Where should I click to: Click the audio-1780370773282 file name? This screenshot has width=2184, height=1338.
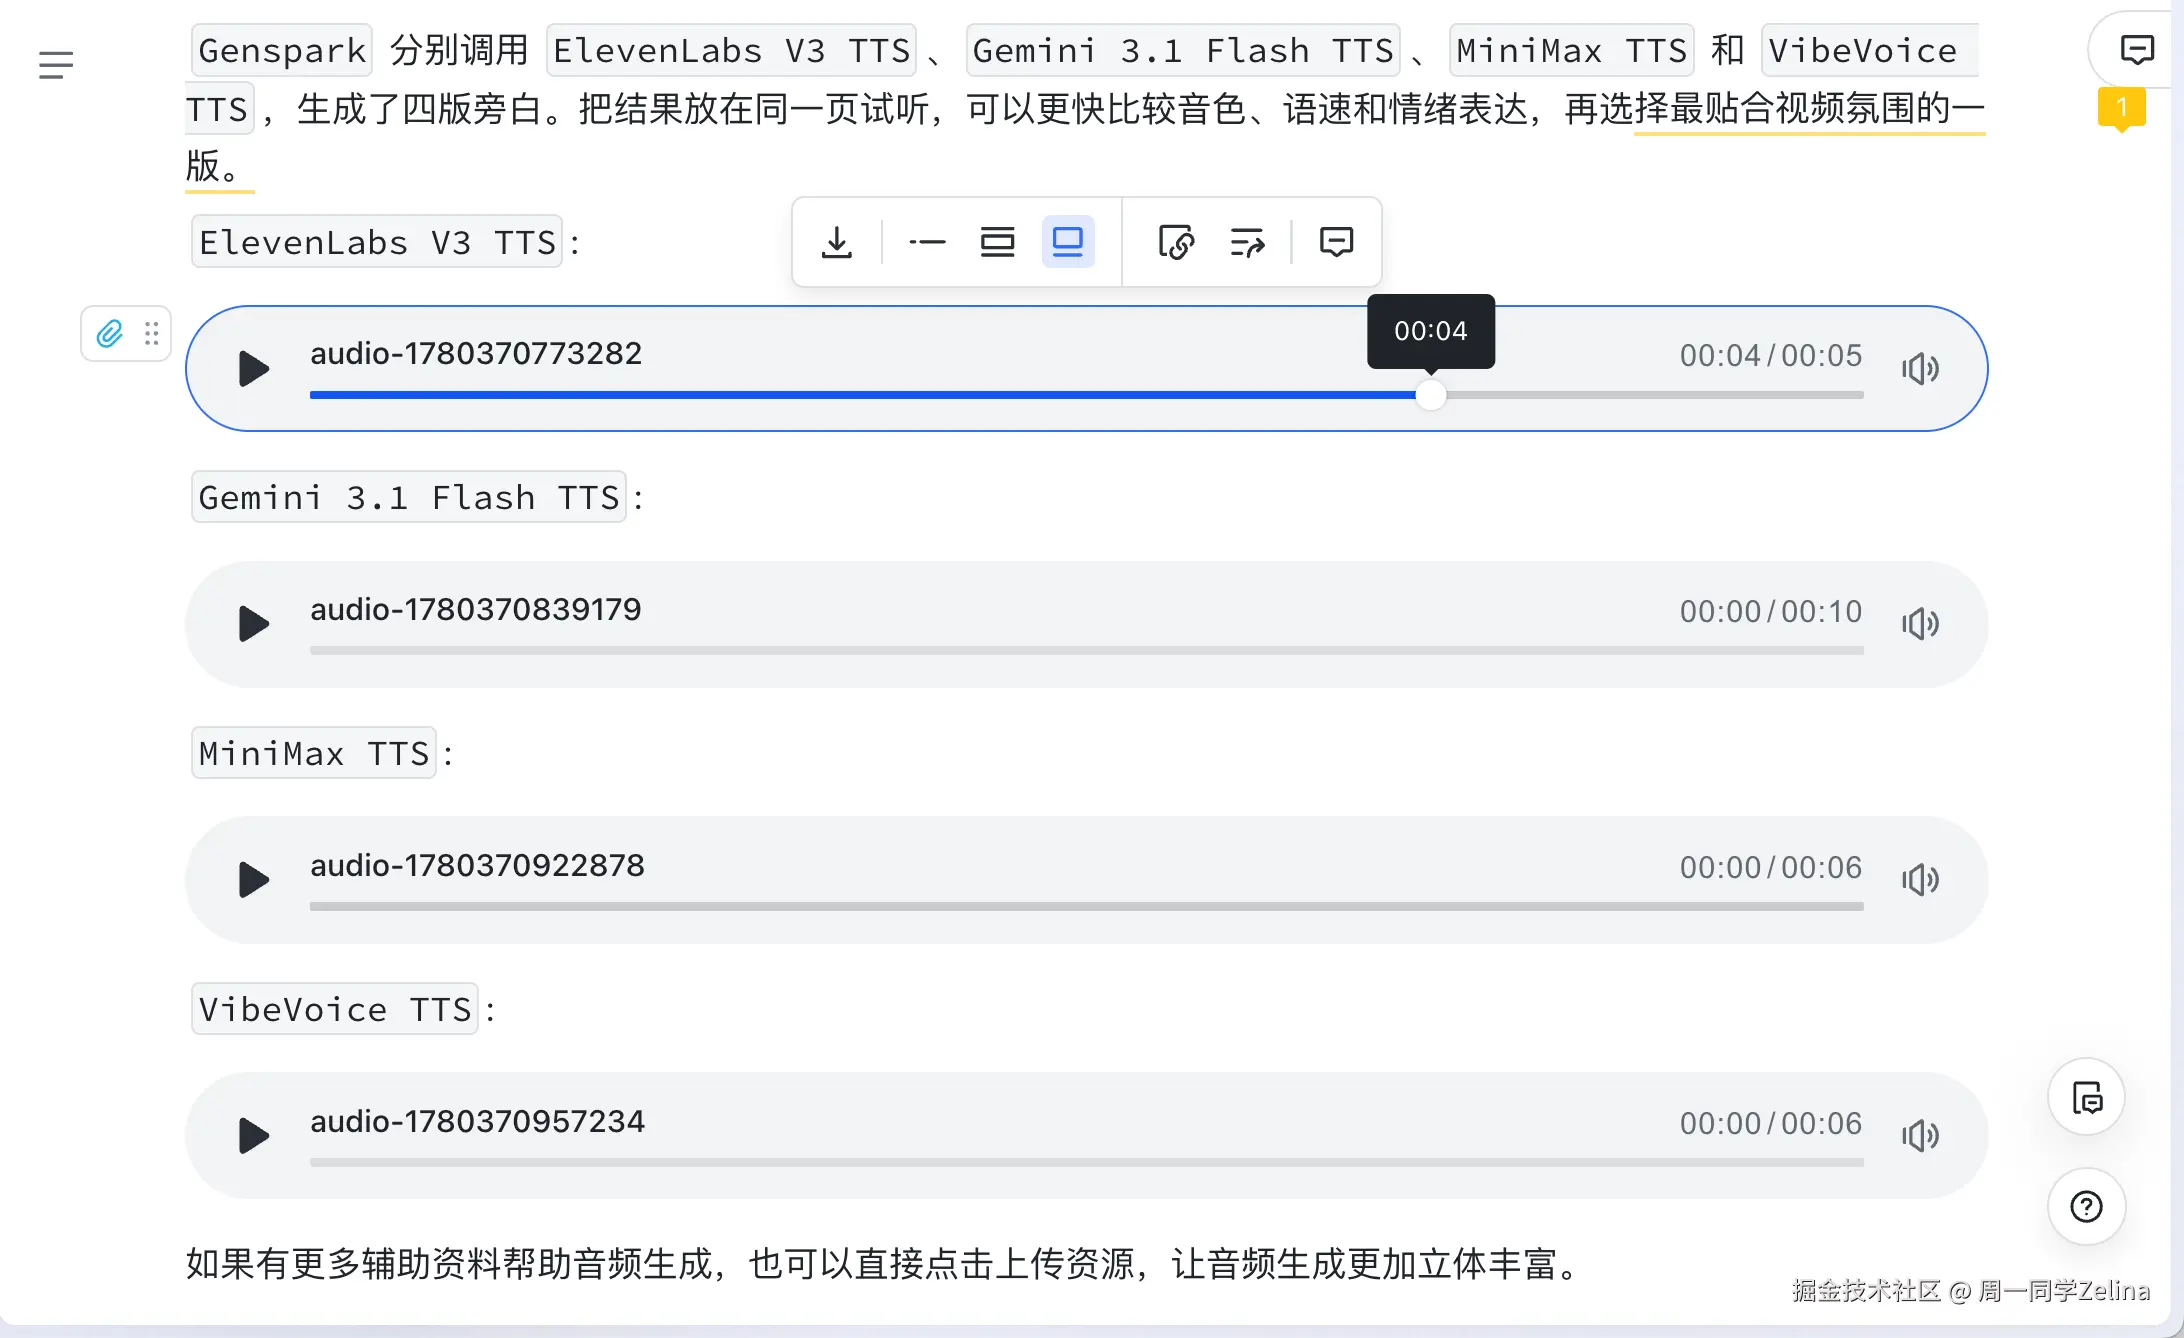click(476, 354)
